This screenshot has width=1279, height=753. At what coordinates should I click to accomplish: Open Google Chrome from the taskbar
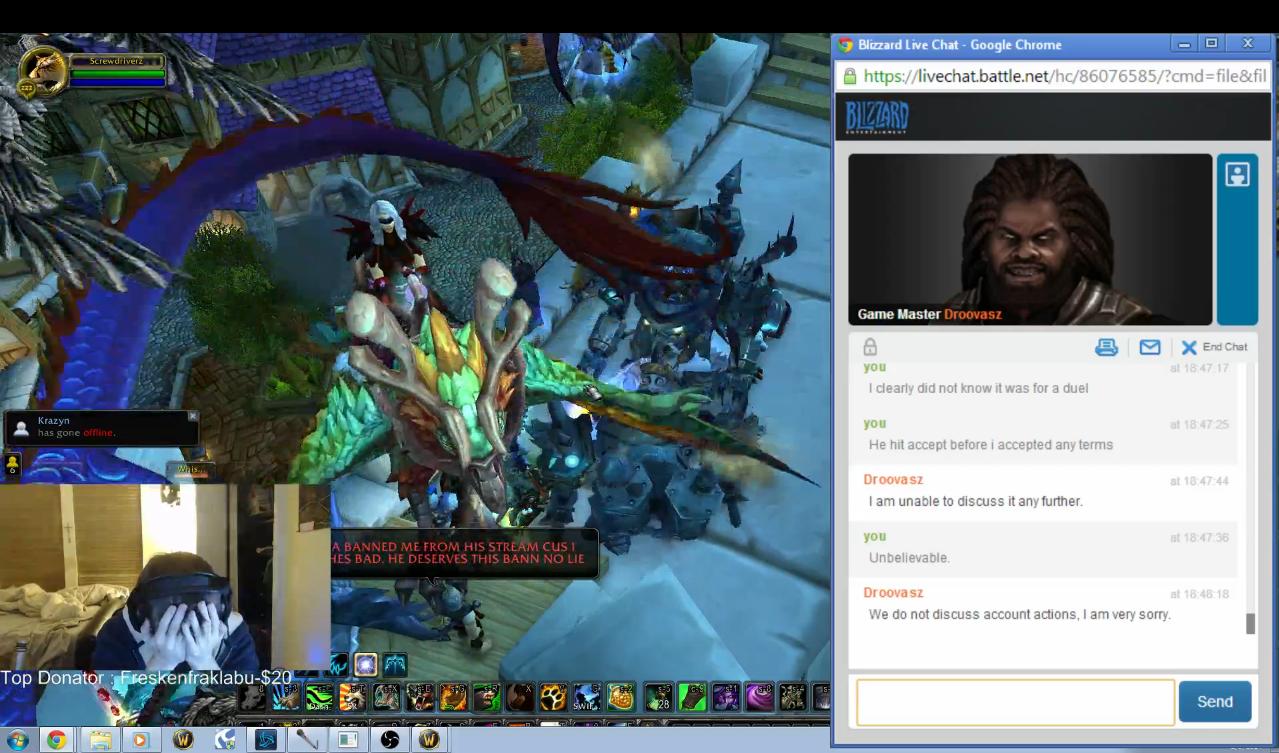click(x=57, y=740)
